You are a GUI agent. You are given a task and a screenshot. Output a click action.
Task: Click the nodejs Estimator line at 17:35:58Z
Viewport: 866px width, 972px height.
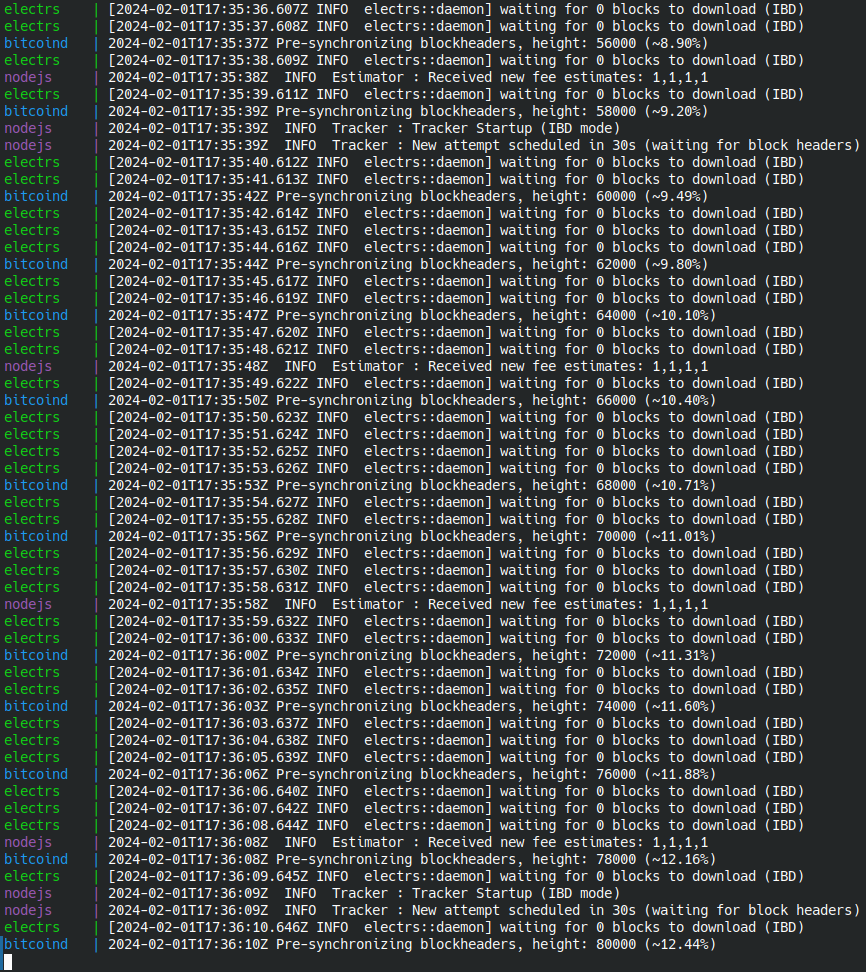pyautogui.click(x=356, y=604)
